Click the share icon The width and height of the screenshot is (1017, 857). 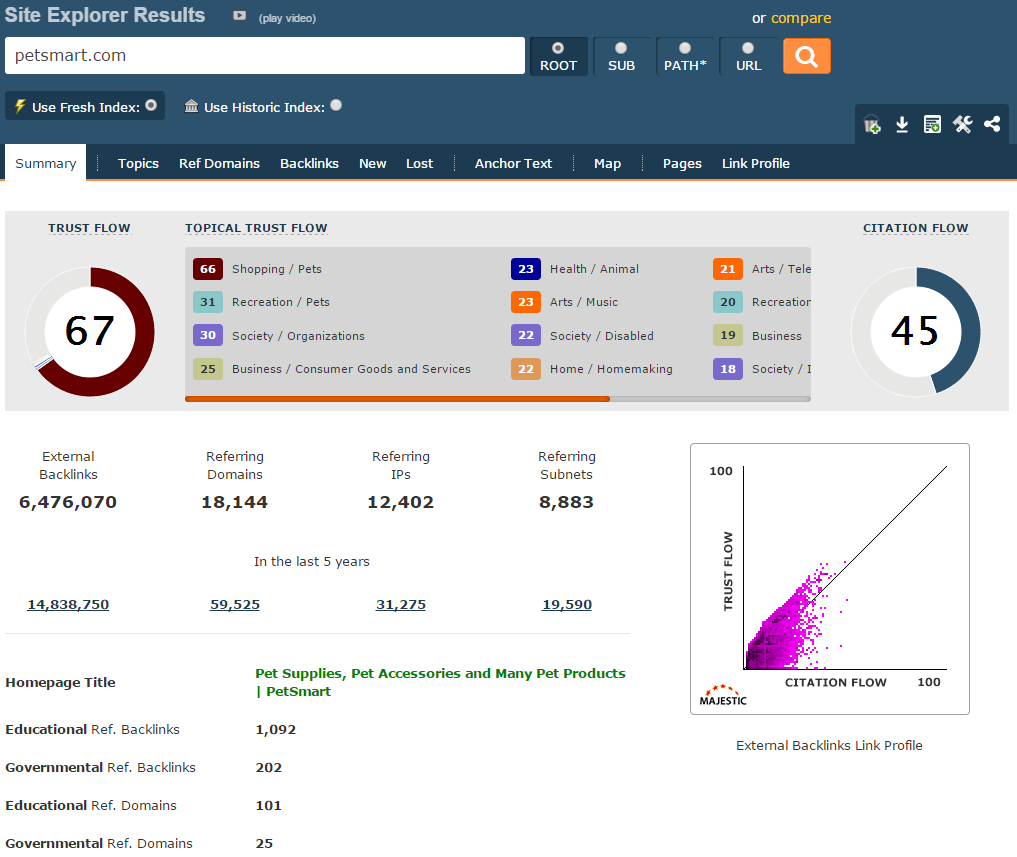point(992,125)
